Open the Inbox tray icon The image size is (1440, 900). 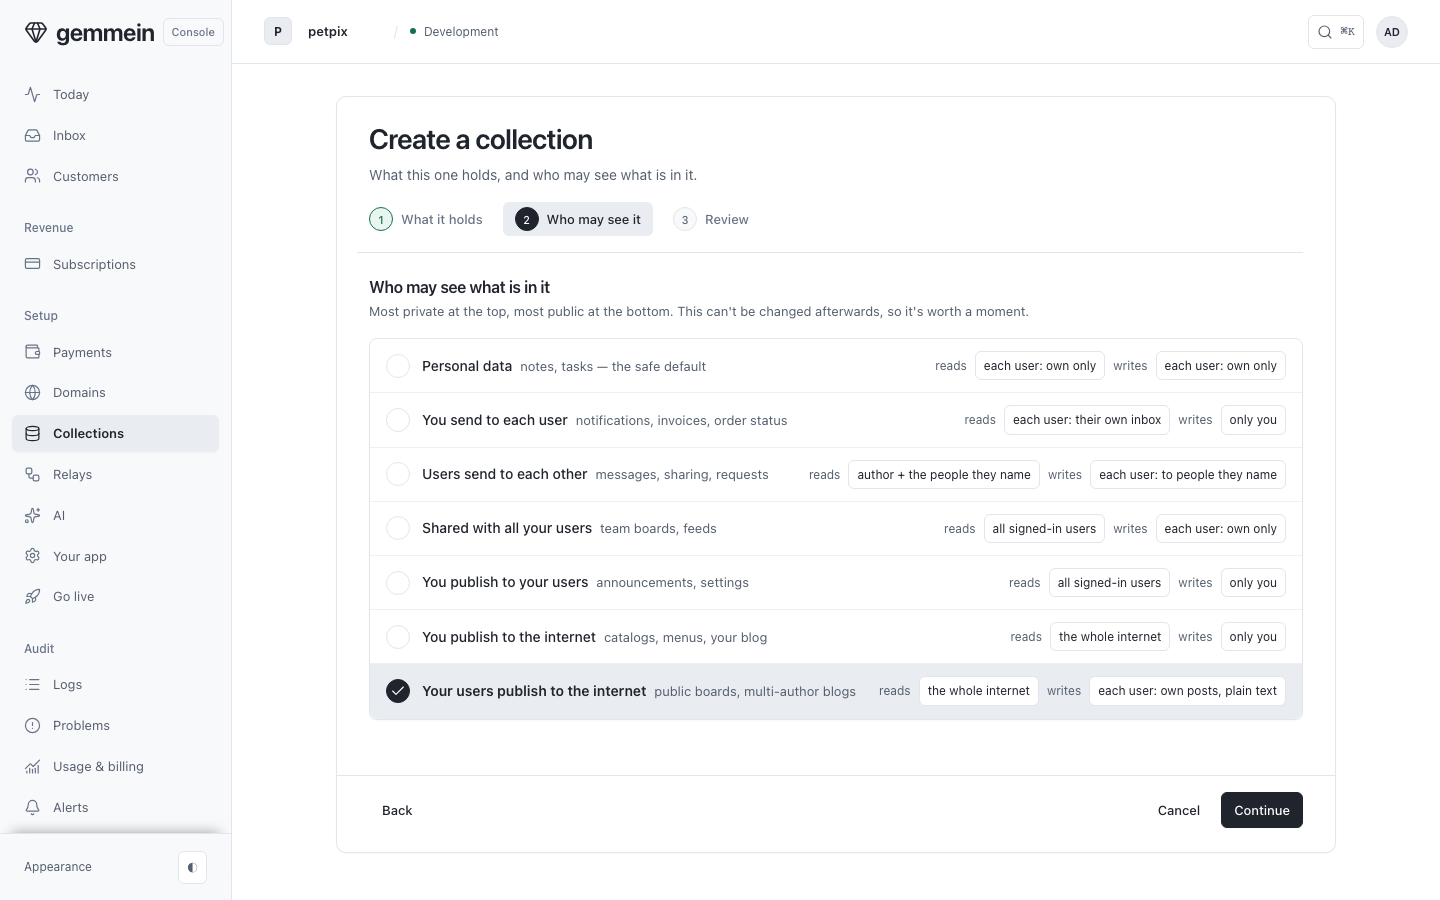[33, 135]
